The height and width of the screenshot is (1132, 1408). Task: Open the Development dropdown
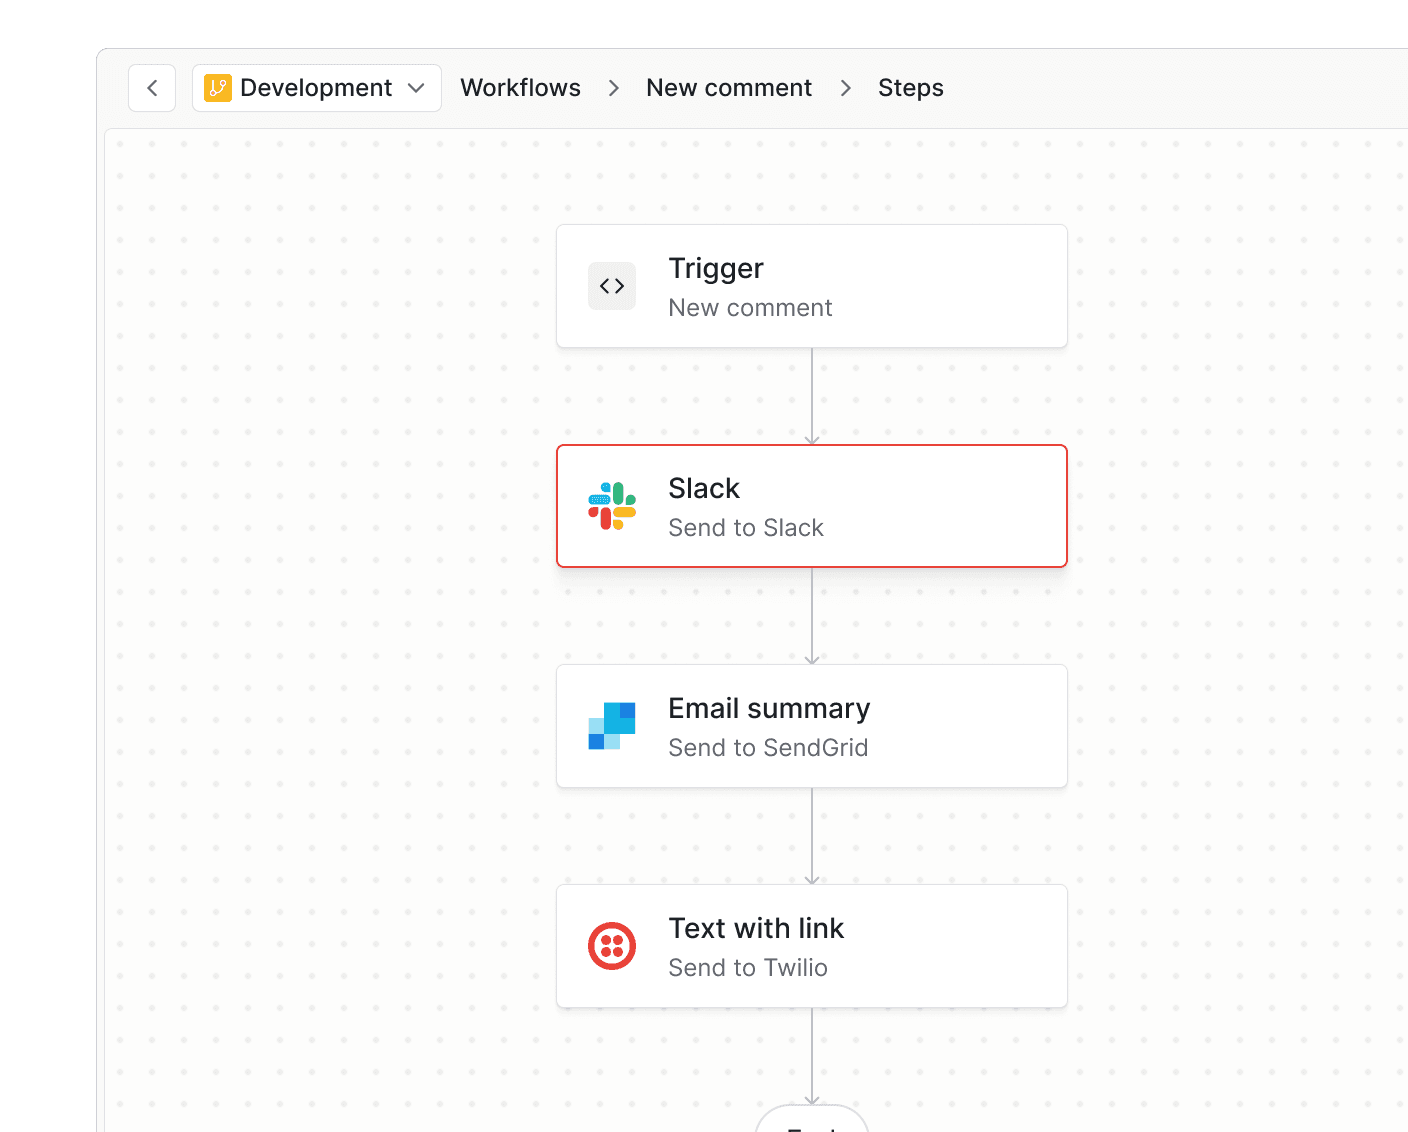316,87
